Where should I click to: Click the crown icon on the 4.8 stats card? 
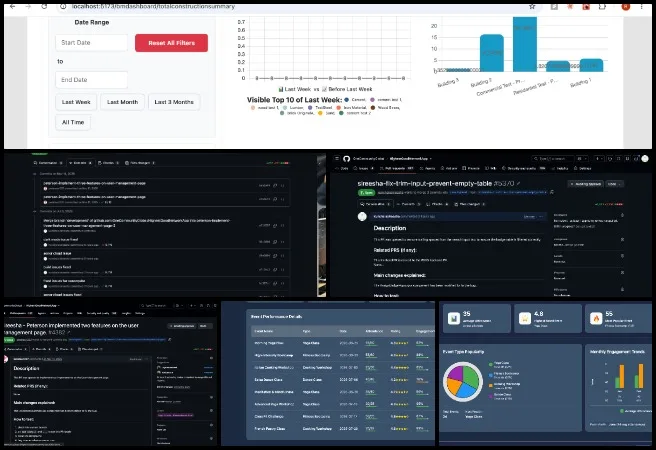pos(525,319)
